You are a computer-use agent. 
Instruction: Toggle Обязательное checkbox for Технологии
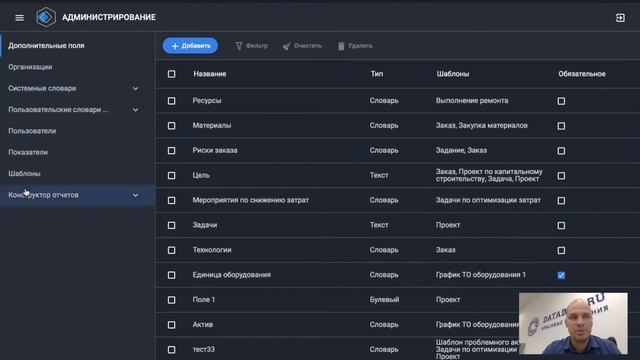click(x=561, y=250)
